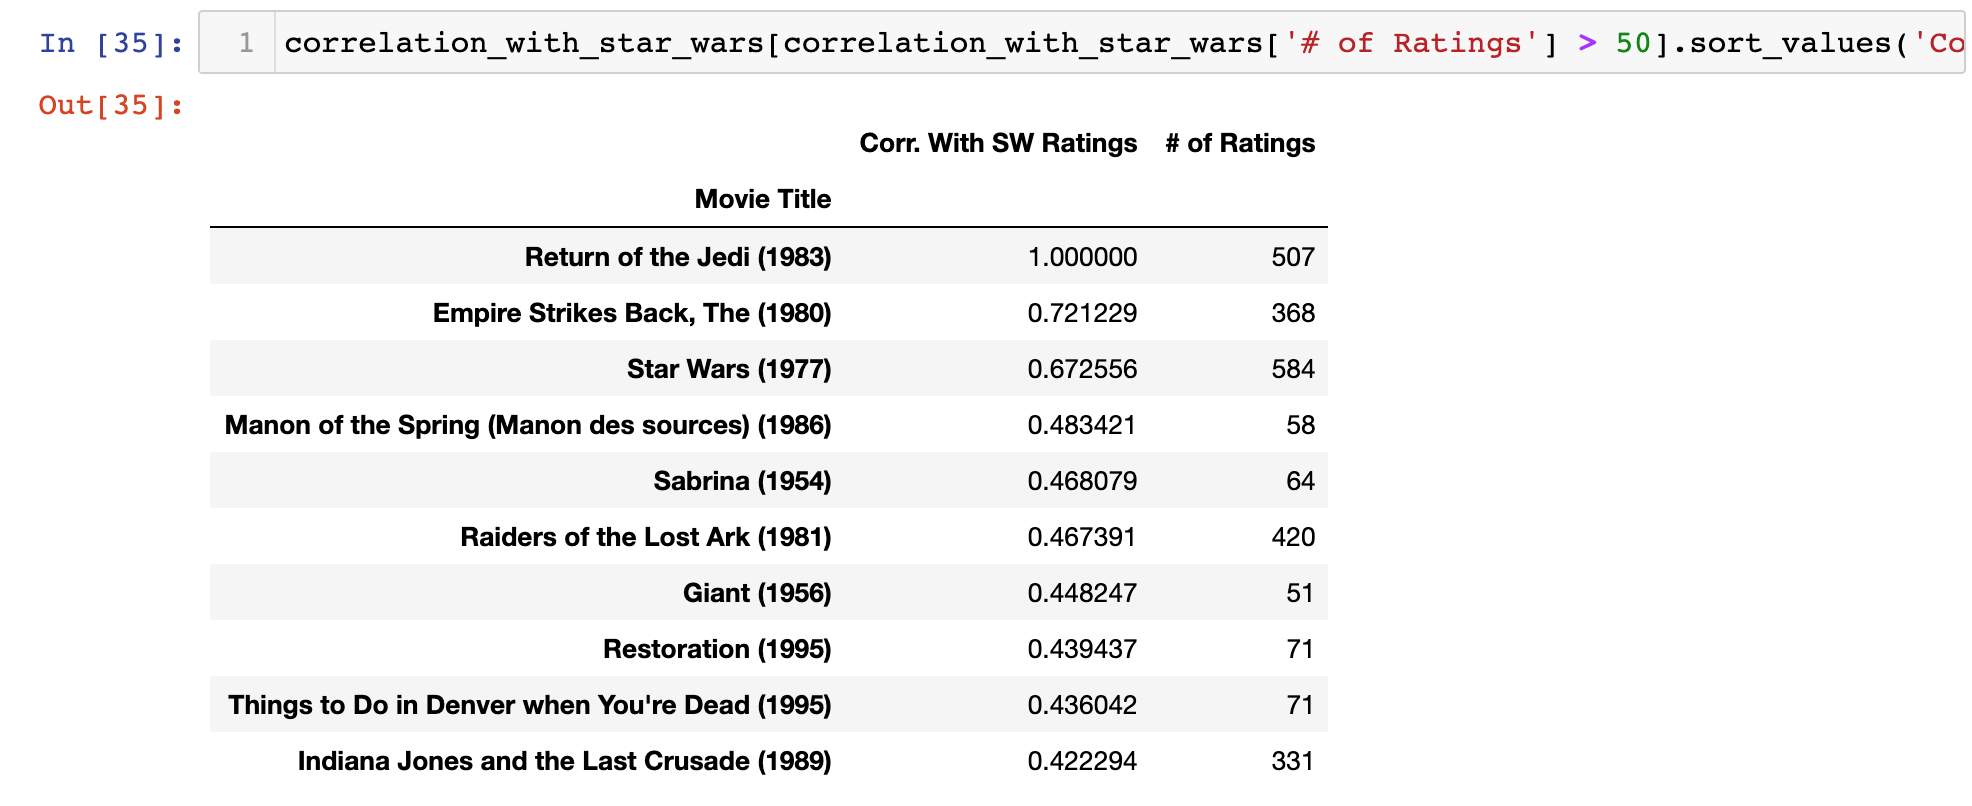1972x806 pixels.
Task: Click the 'Movie Title' index header
Action: point(763,199)
